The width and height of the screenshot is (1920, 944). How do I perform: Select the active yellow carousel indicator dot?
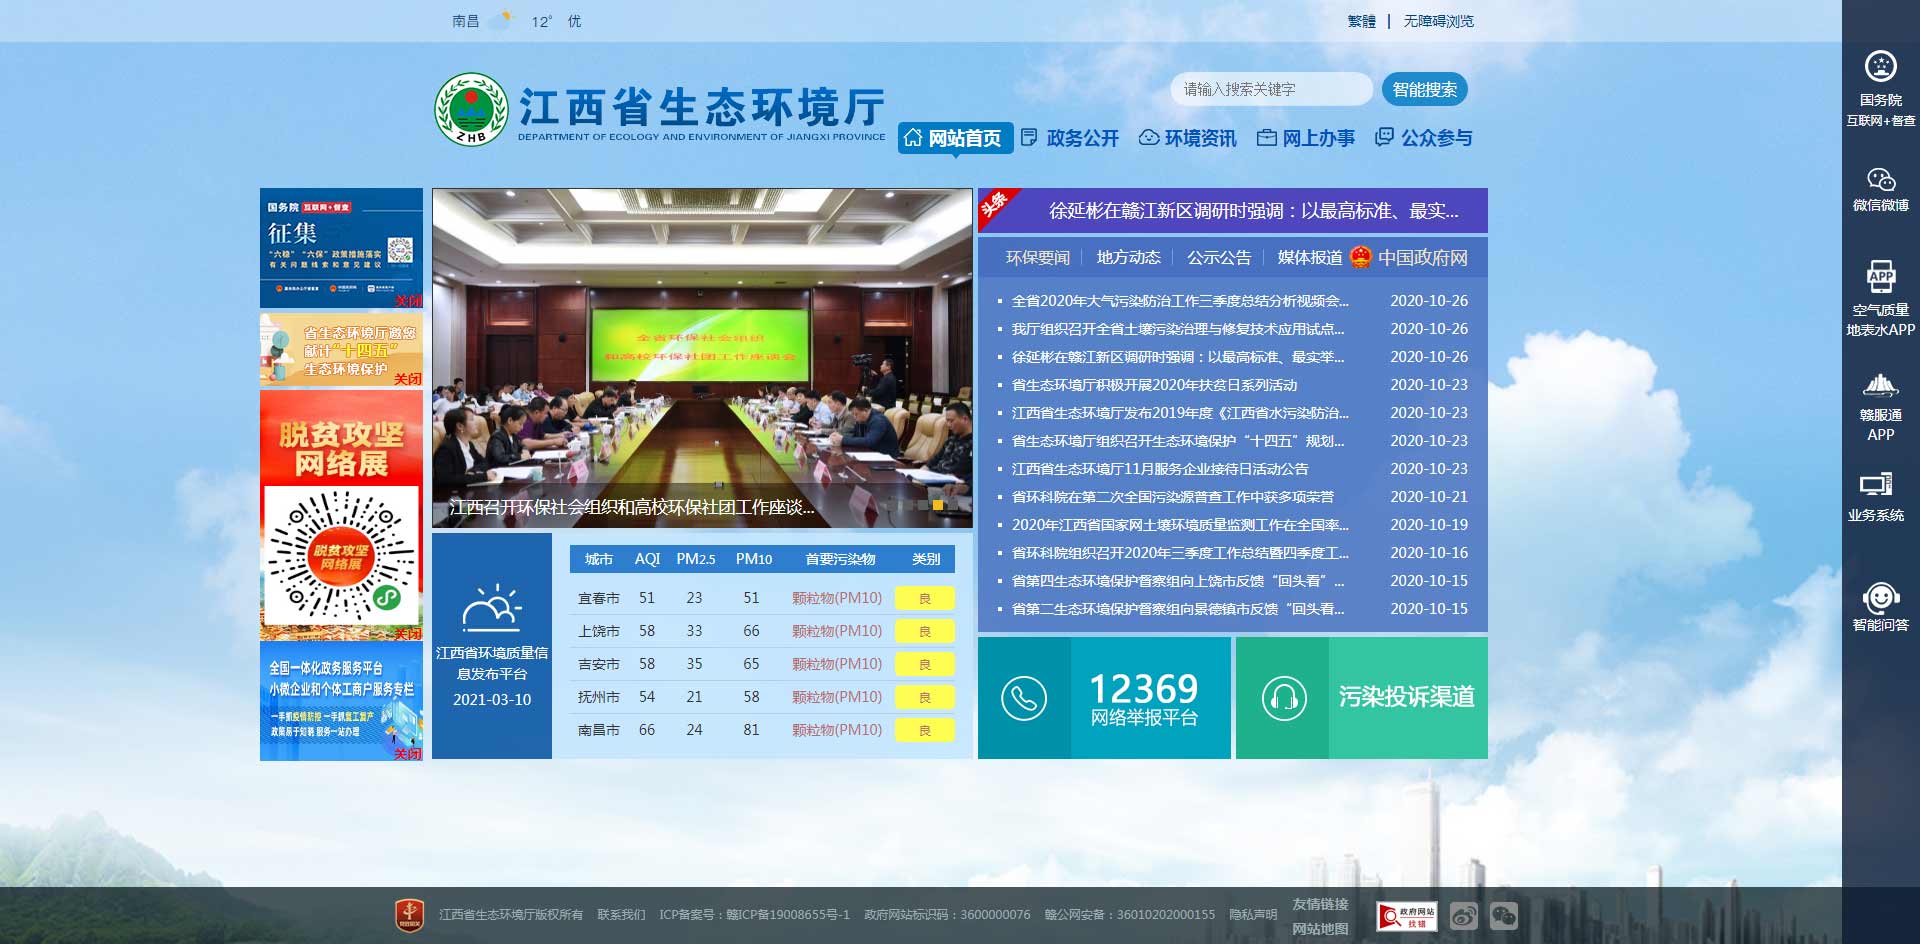(938, 505)
